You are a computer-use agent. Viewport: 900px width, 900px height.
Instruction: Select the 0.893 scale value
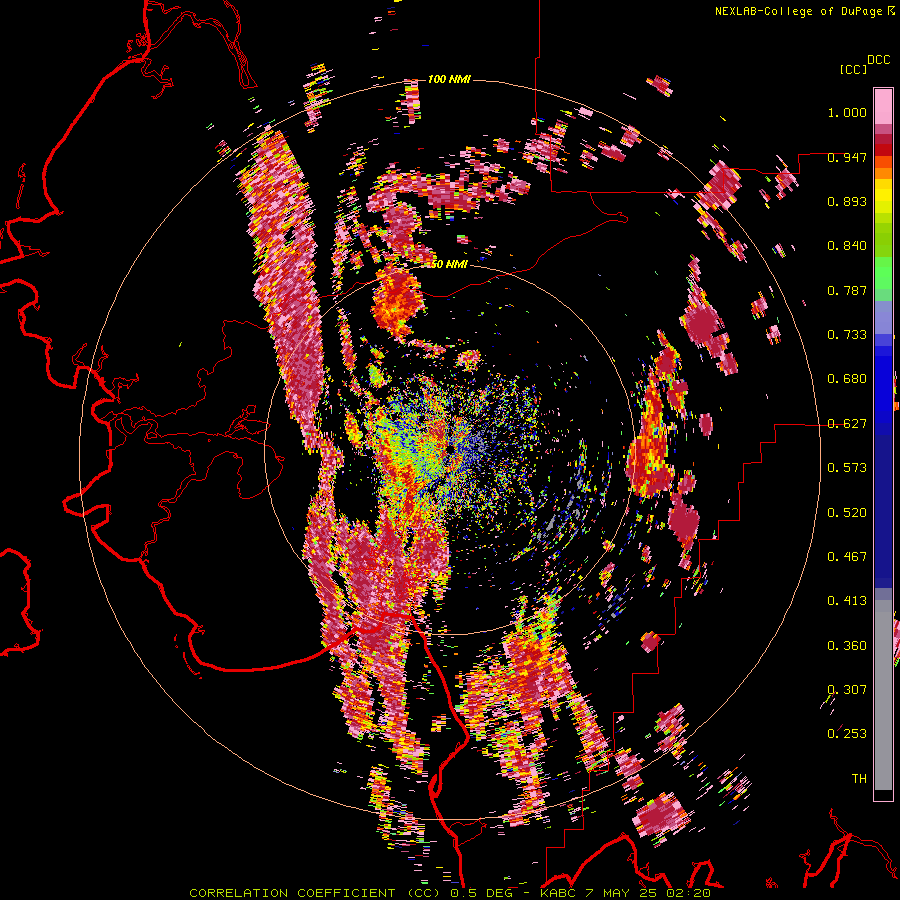pos(847,201)
